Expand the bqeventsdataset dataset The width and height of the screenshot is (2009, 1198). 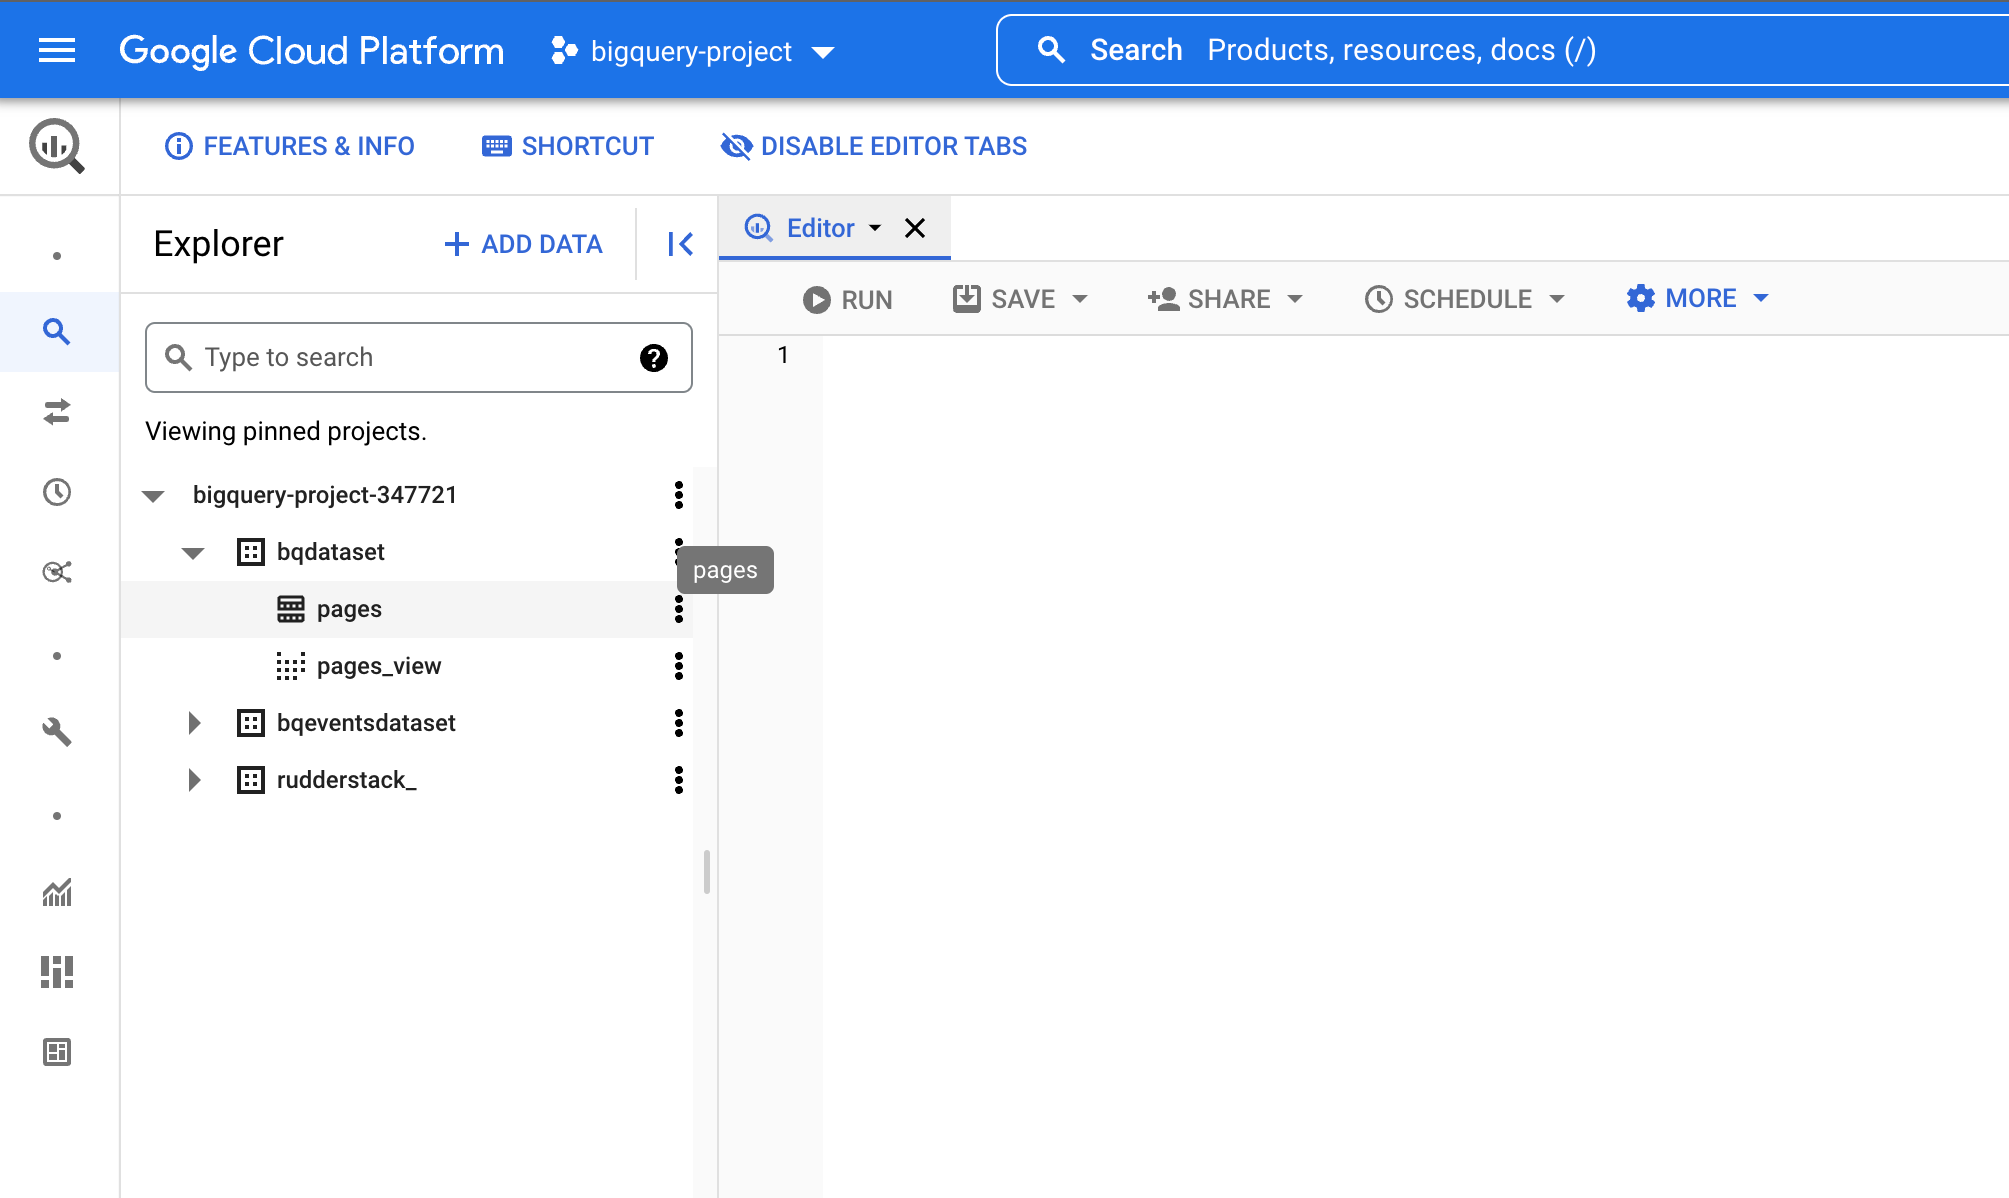point(194,723)
